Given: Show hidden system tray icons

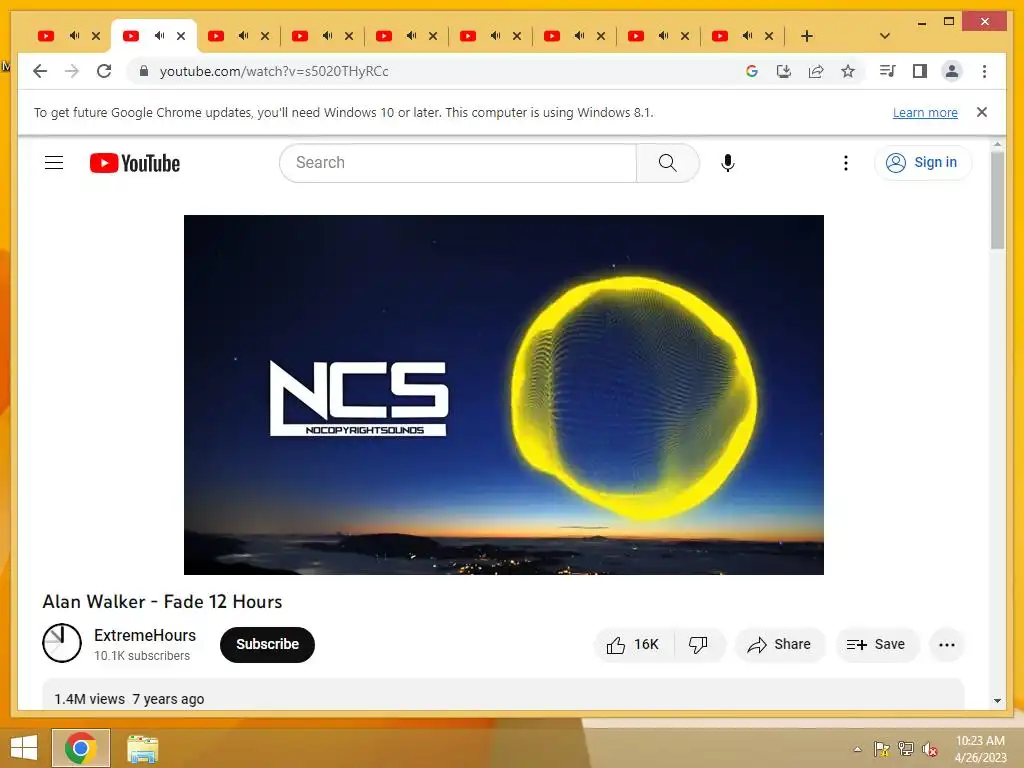Looking at the screenshot, I should tap(857, 749).
